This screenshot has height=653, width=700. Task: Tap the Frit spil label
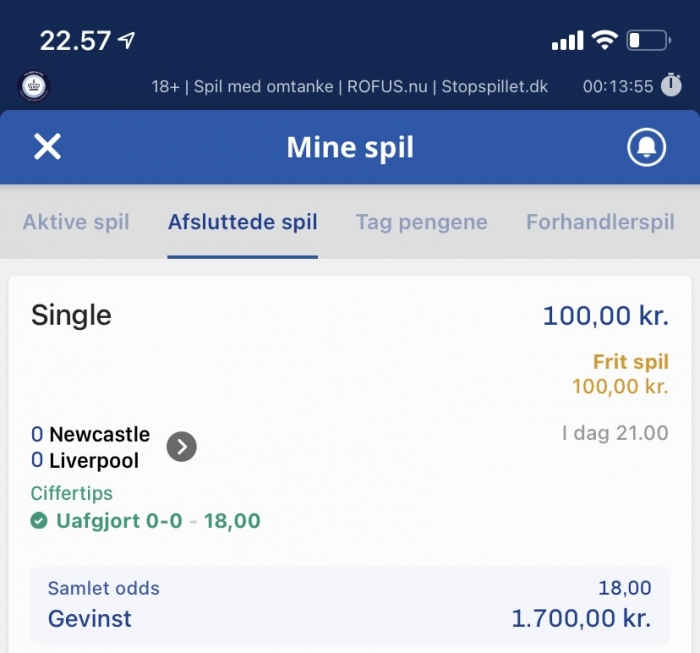coord(631,362)
